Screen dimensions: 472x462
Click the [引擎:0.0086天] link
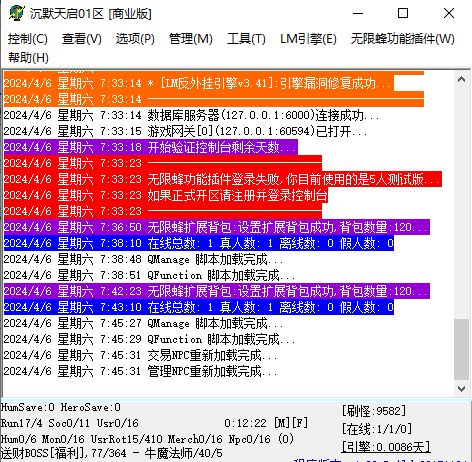[386, 447]
